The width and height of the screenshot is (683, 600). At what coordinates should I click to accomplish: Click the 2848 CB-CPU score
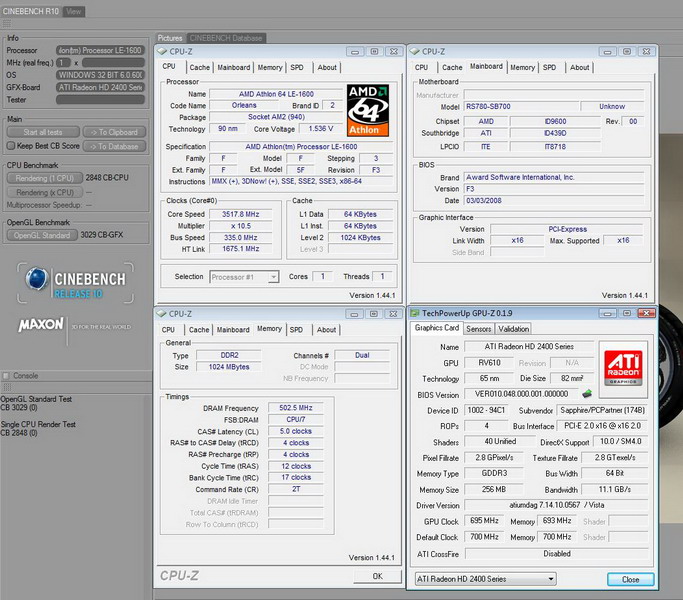point(107,178)
